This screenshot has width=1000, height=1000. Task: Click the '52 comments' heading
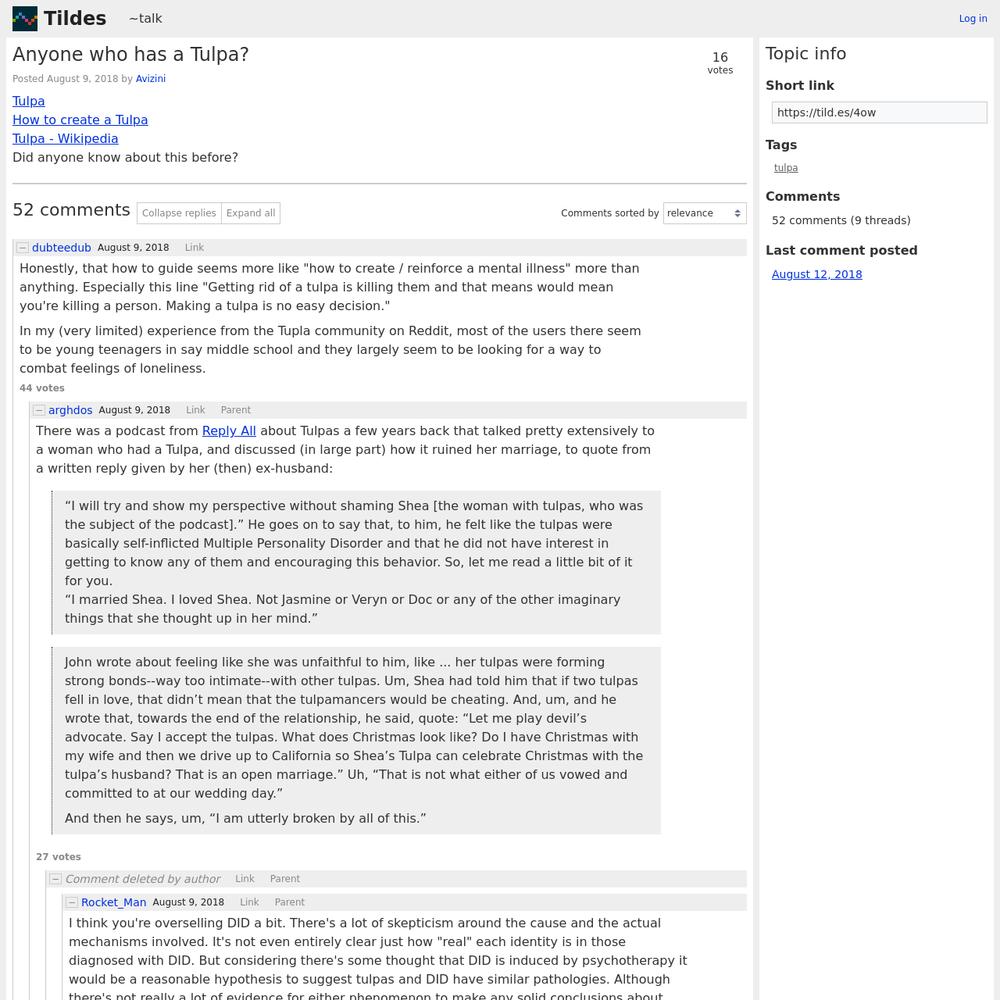point(71,210)
